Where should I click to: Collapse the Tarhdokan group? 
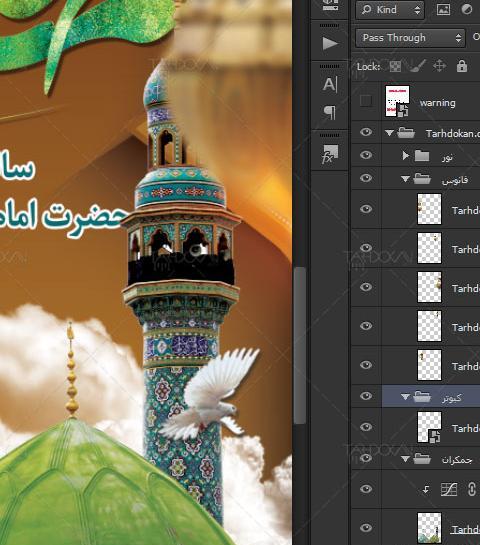[390, 133]
